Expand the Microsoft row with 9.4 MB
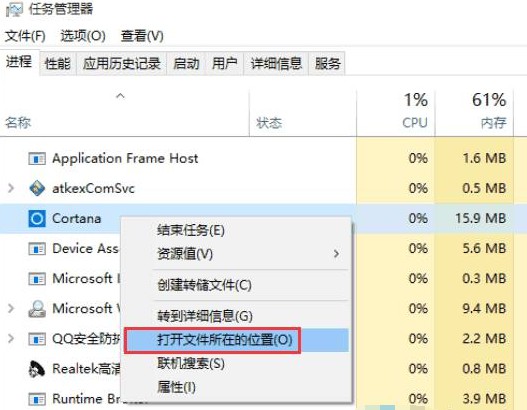This screenshot has width=527, height=410. pyautogui.click(x=11, y=309)
